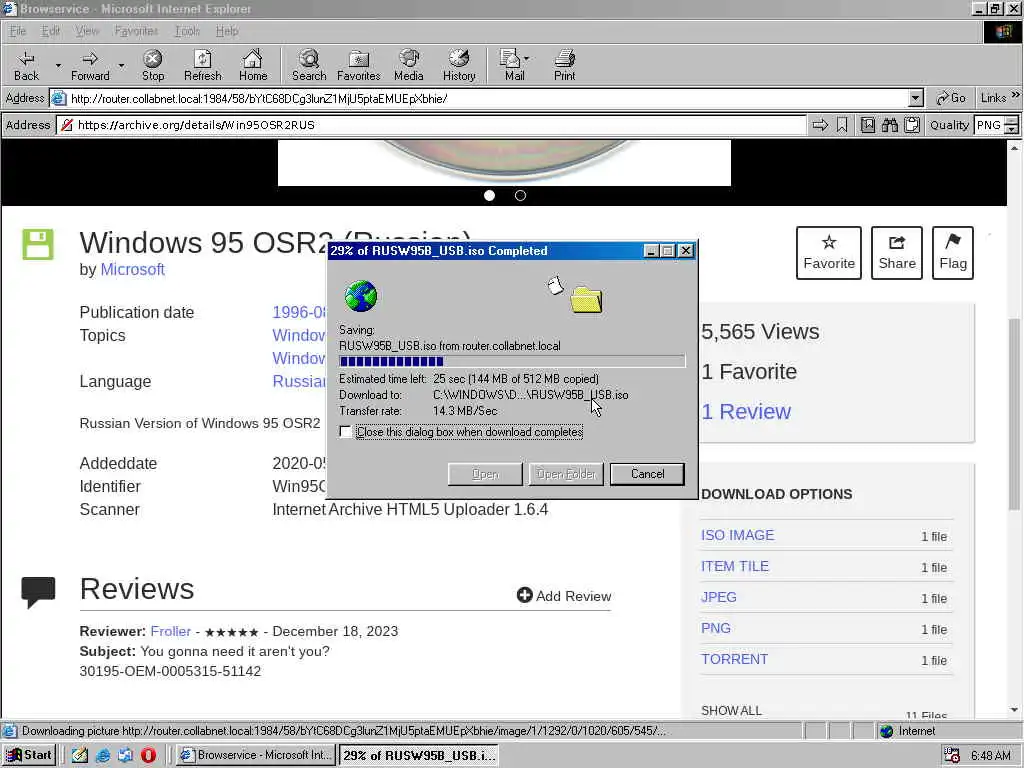1024x768 pixels.
Task: Decrease the Quality setting spinner down
Action: click(1012, 129)
